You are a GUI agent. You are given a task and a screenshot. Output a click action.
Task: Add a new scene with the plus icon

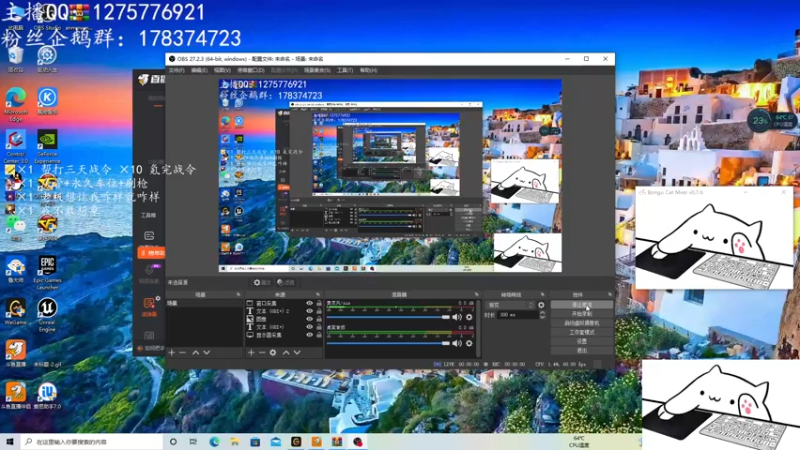[172, 353]
